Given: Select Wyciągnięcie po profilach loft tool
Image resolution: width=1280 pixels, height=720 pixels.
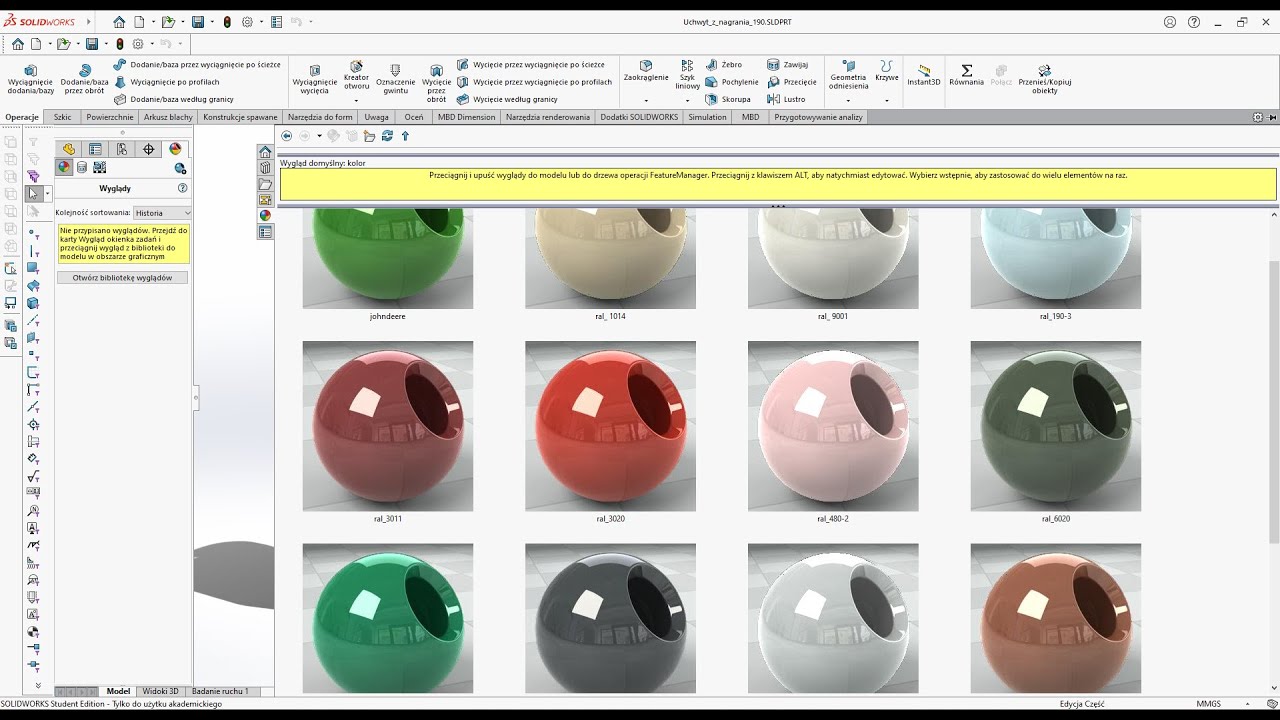Looking at the screenshot, I should pyautogui.click(x=167, y=82).
